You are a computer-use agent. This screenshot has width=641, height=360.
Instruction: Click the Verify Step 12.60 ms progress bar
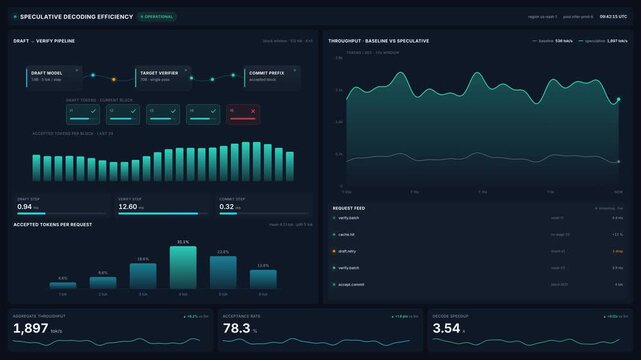coord(163,213)
